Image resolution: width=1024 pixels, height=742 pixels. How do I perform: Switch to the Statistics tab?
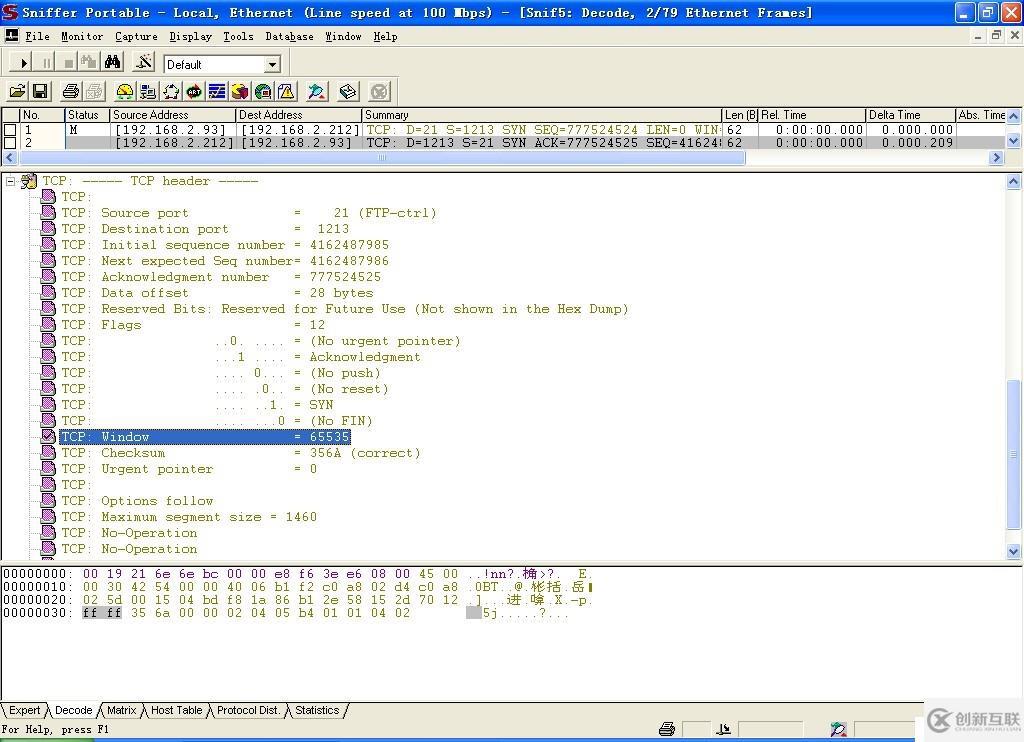[x=317, y=710]
